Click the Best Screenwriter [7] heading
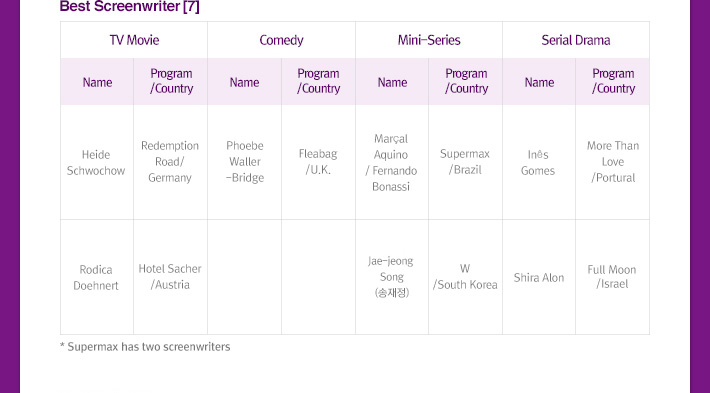 130,6
